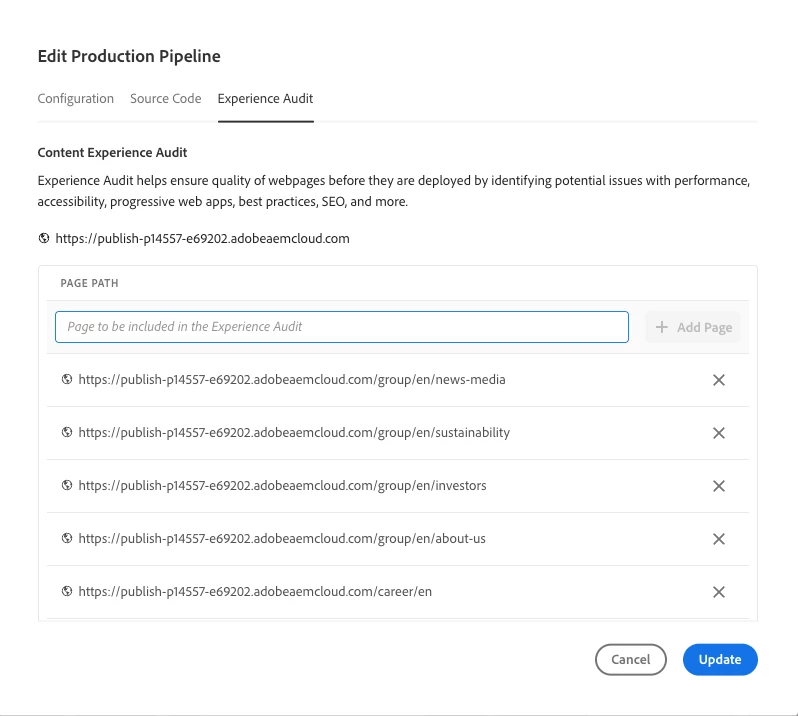Image resolution: width=798 pixels, height=716 pixels.
Task: Click globe icon next to publish base URL
Action: click(x=44, y=239)
